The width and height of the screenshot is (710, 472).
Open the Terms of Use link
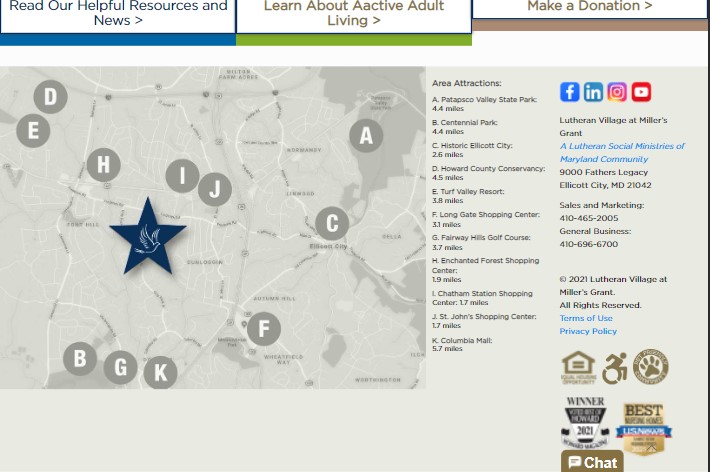coord(586,318)
